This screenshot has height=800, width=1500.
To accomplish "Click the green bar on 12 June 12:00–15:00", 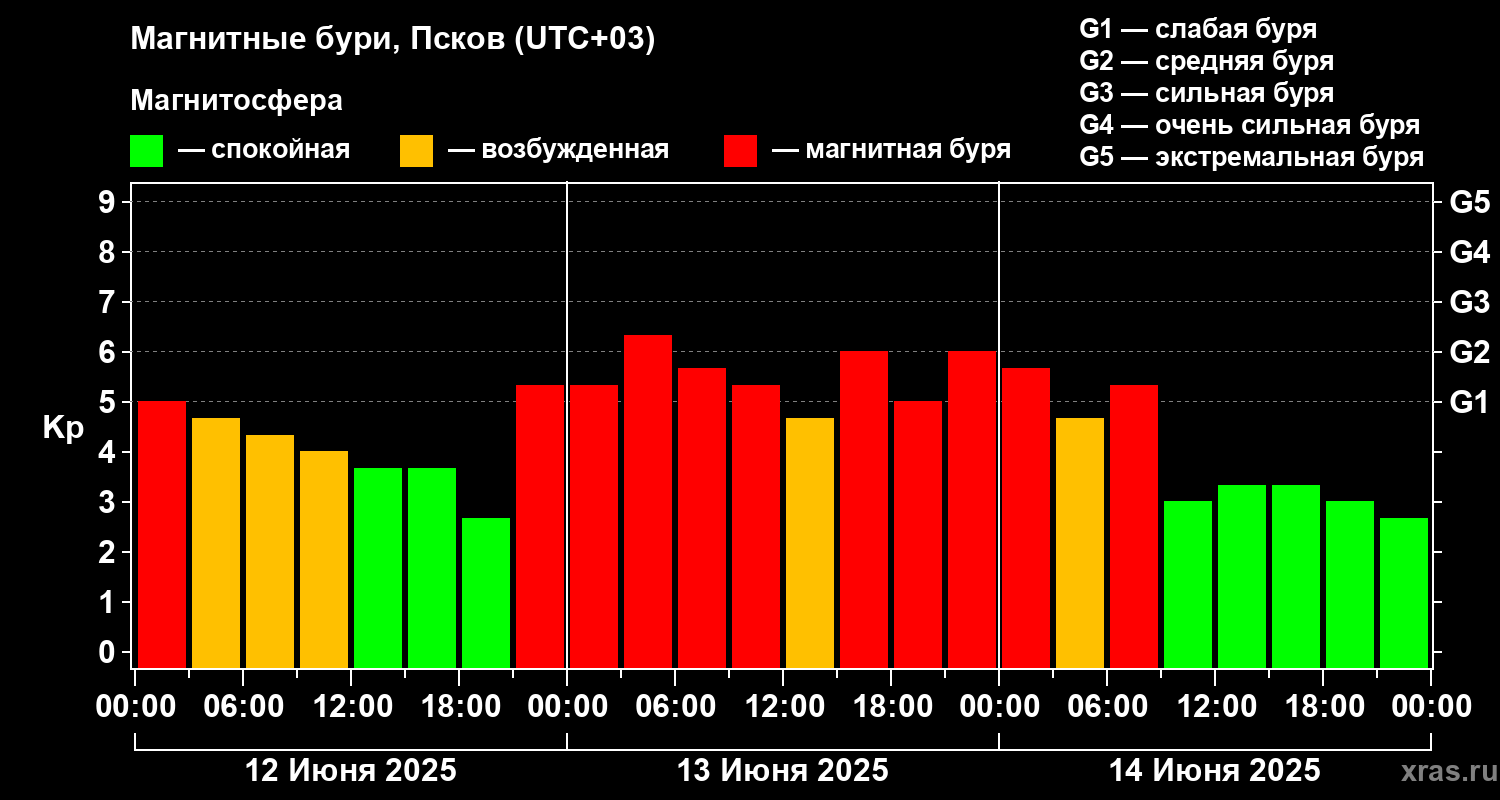I will click(x=378, y=568).
